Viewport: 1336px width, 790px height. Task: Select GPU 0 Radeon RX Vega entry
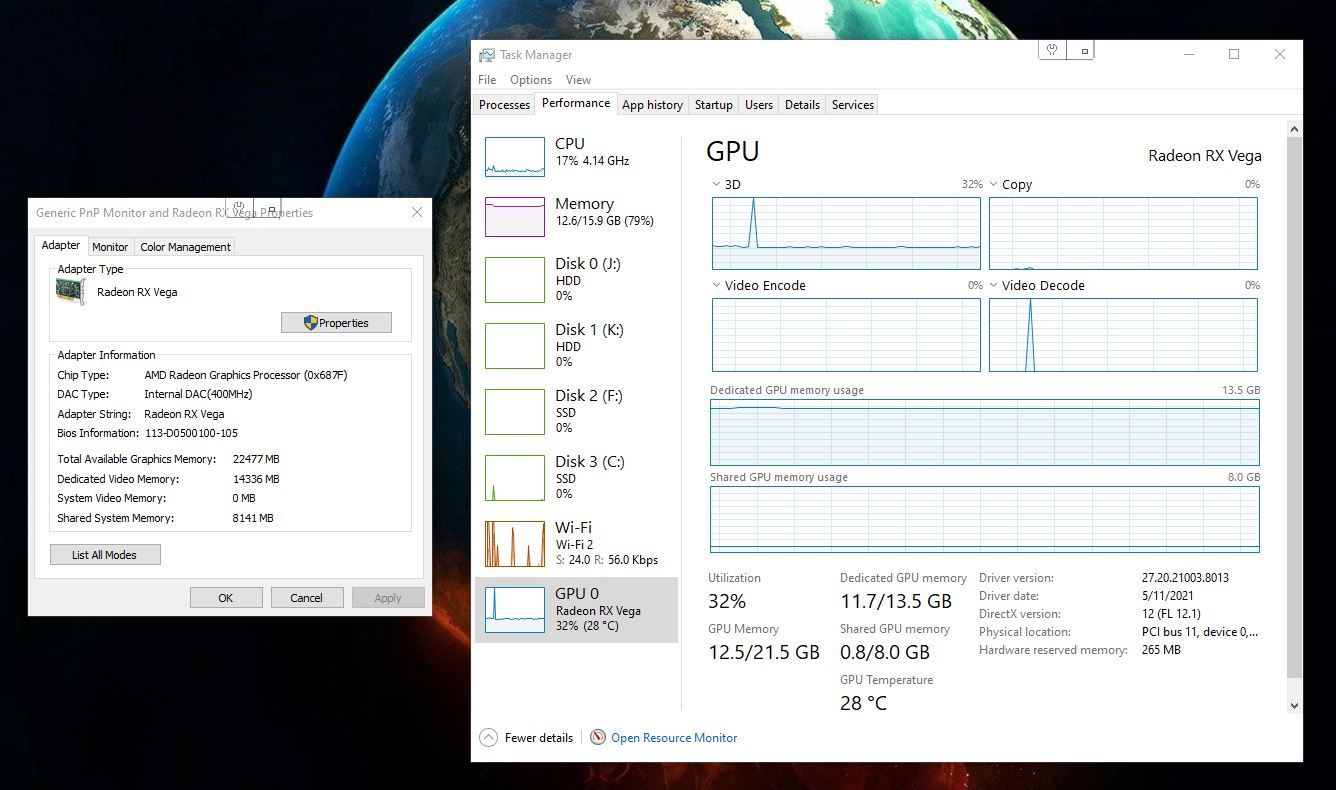click(576, 609)
